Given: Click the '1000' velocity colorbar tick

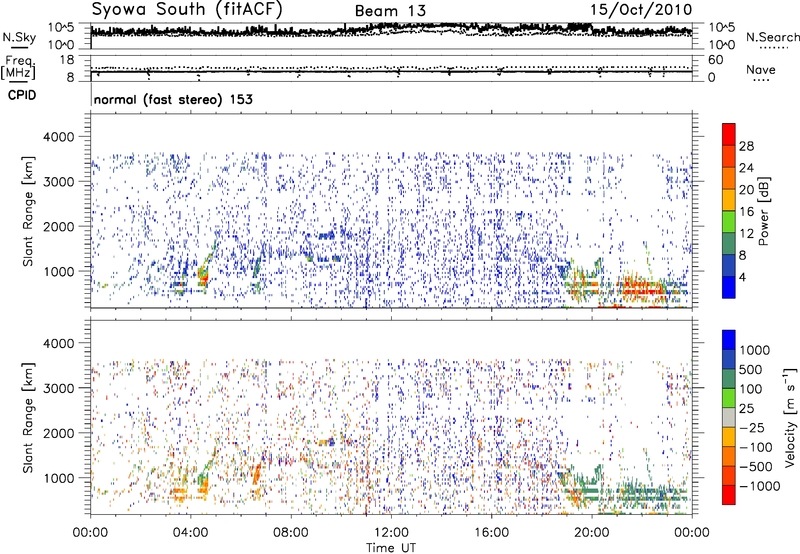Looking at the screenshot, I should 755,350.
